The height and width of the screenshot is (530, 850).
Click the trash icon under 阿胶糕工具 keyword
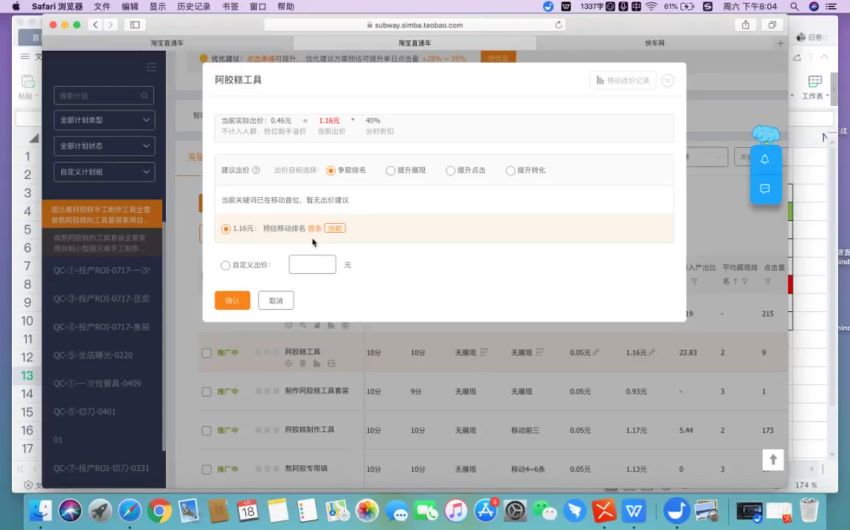[x=303, y=364]
